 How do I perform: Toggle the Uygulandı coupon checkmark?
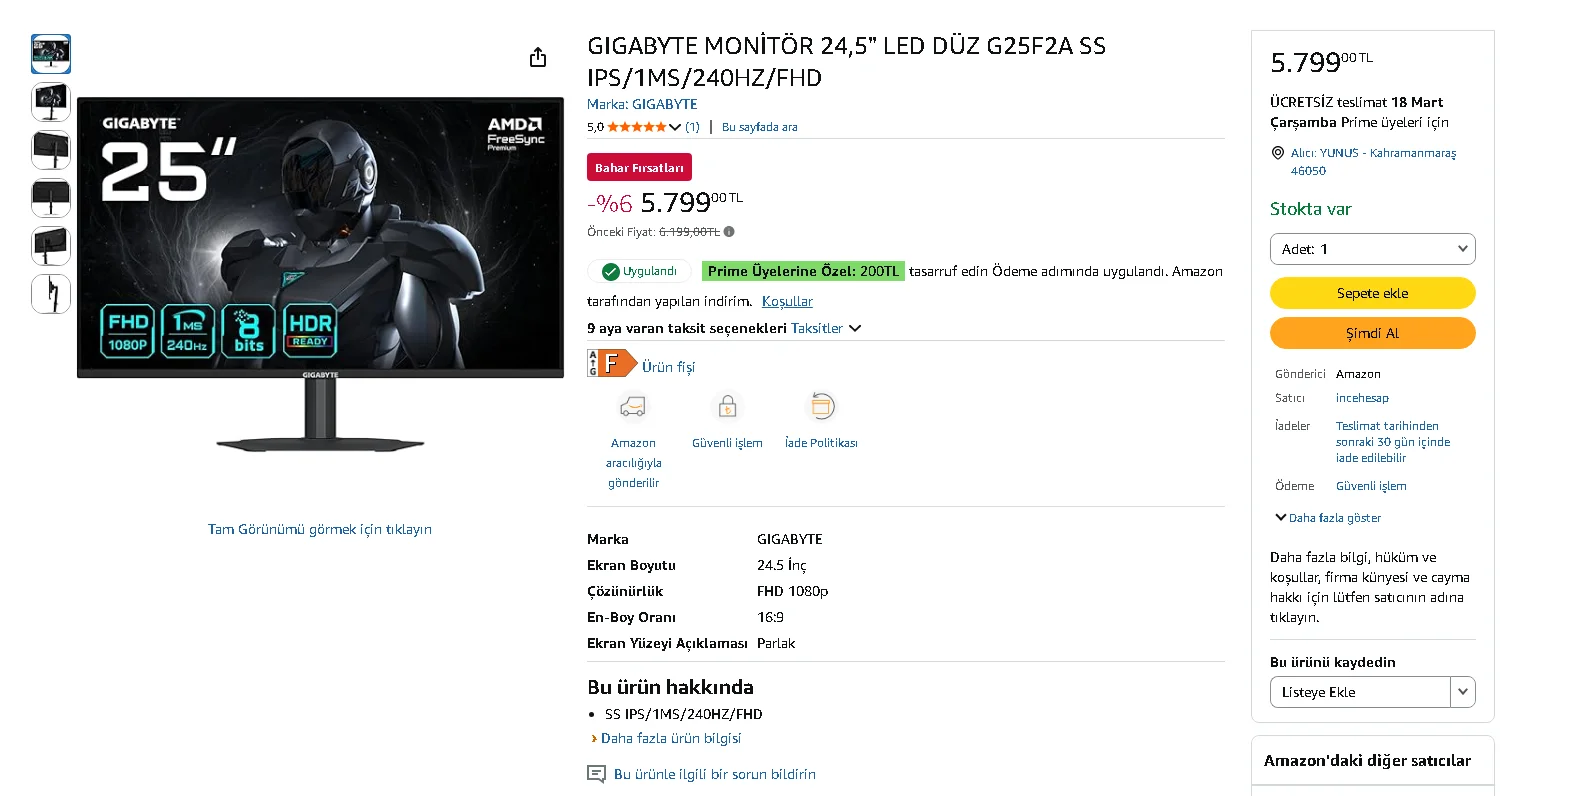pyautogui.click(x=610, y=271)
